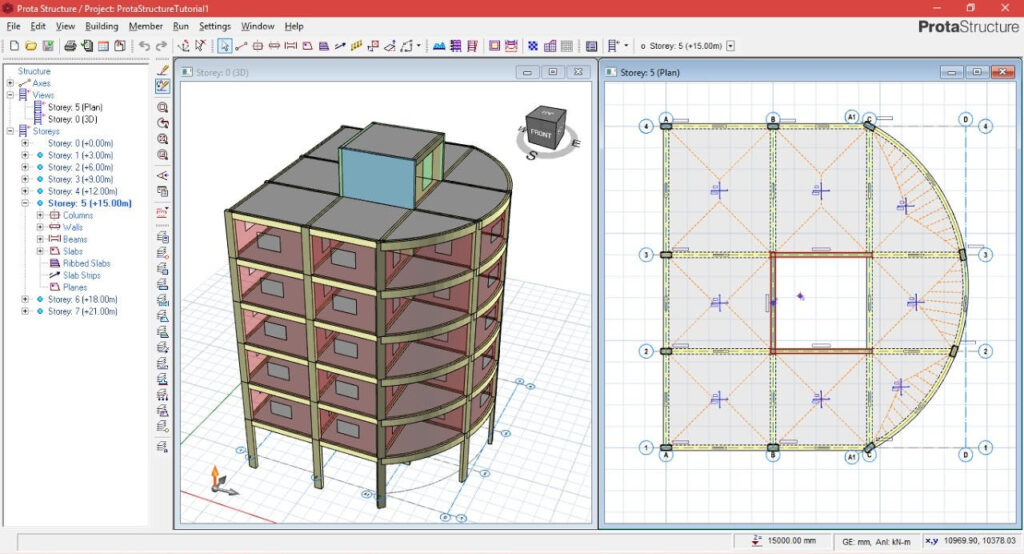Click the topmost magnifier zoom icon
1024x554 pixels.
click(x=163, y=107)
